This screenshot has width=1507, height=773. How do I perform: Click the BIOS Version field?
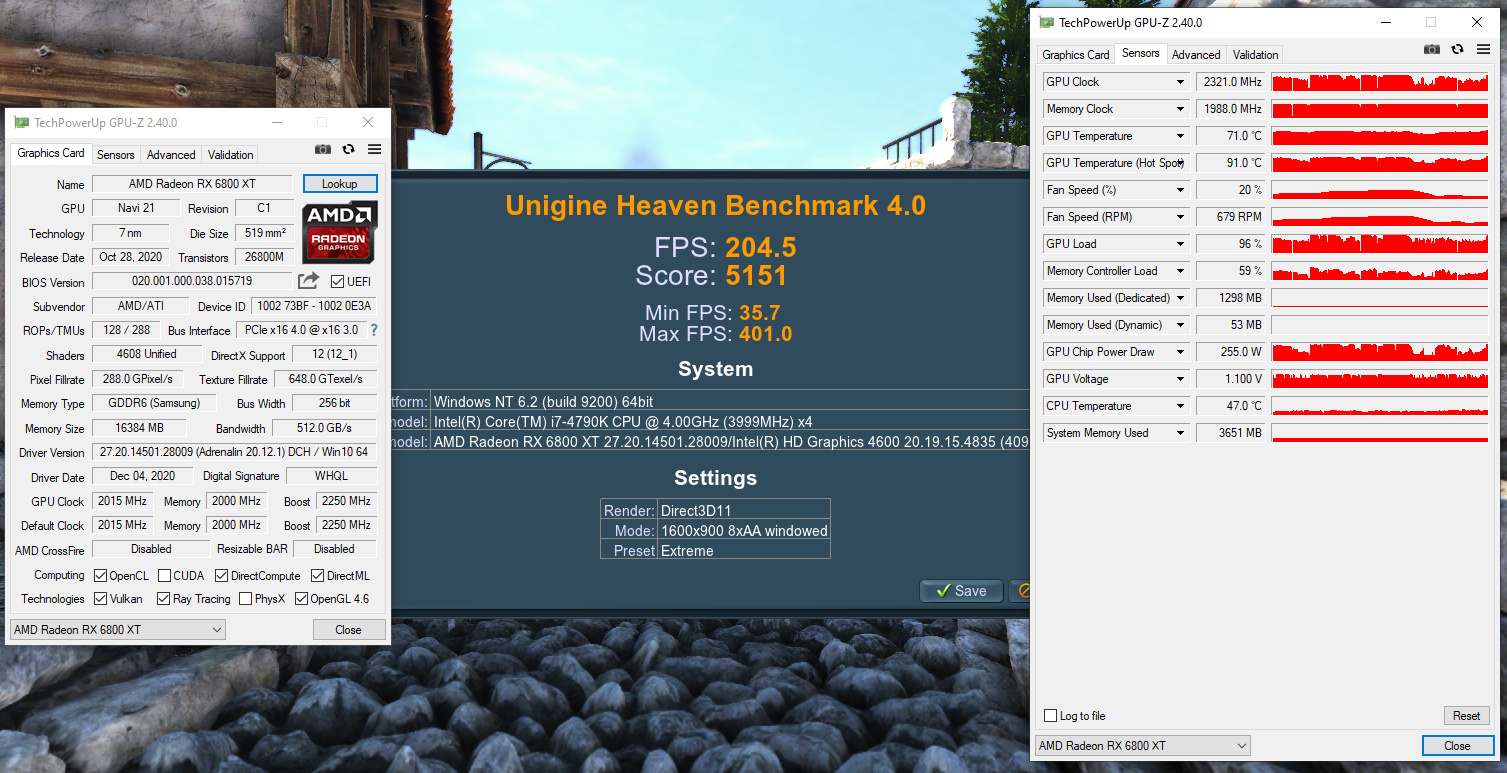[x=192, y=282]
